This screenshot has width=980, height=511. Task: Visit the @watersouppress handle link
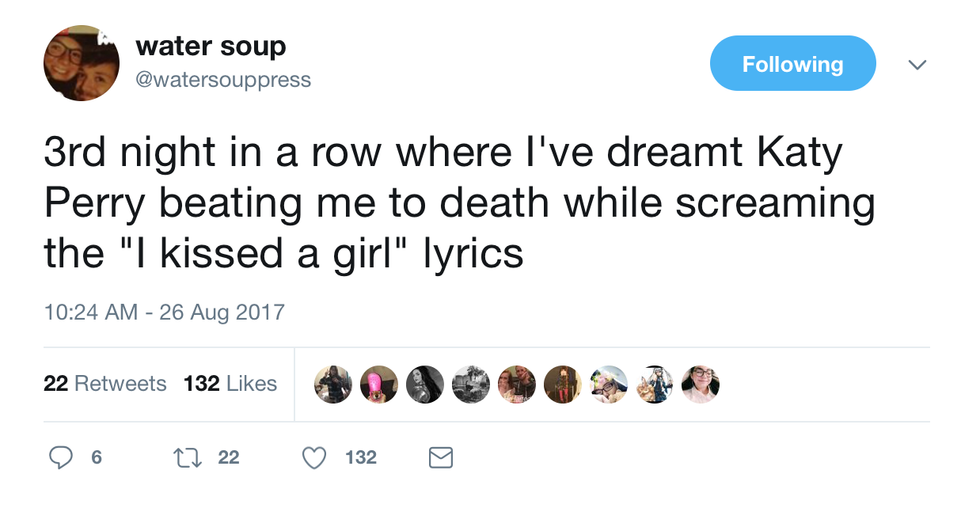[222, 79]
